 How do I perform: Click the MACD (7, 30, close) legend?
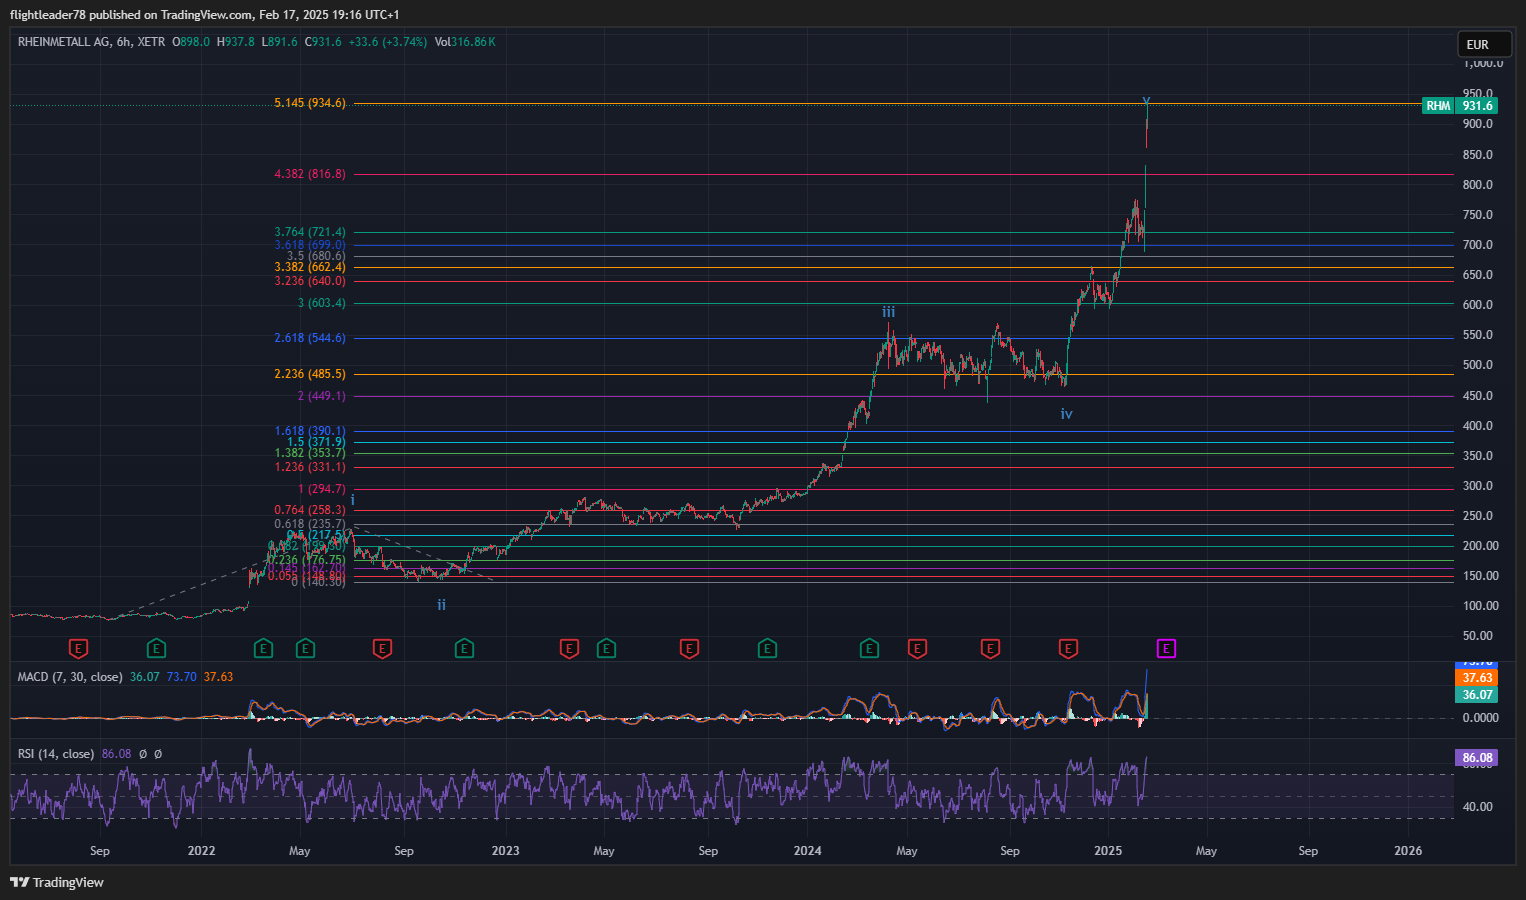point(70,677)
